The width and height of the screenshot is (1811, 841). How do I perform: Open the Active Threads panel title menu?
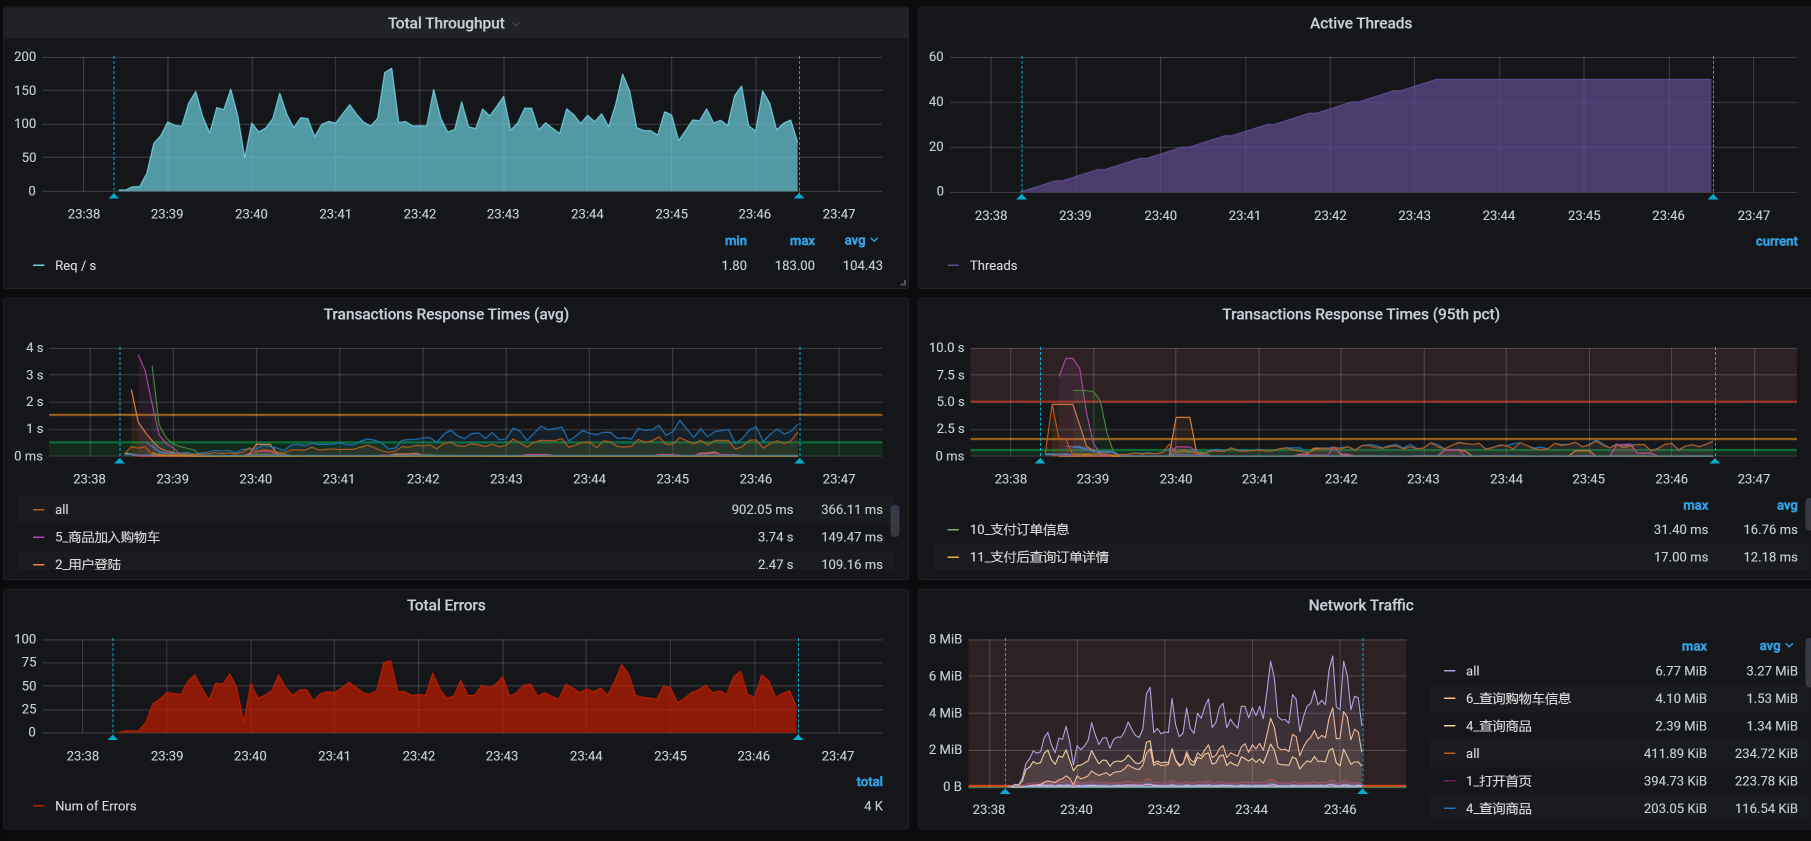coord(1360,23)
